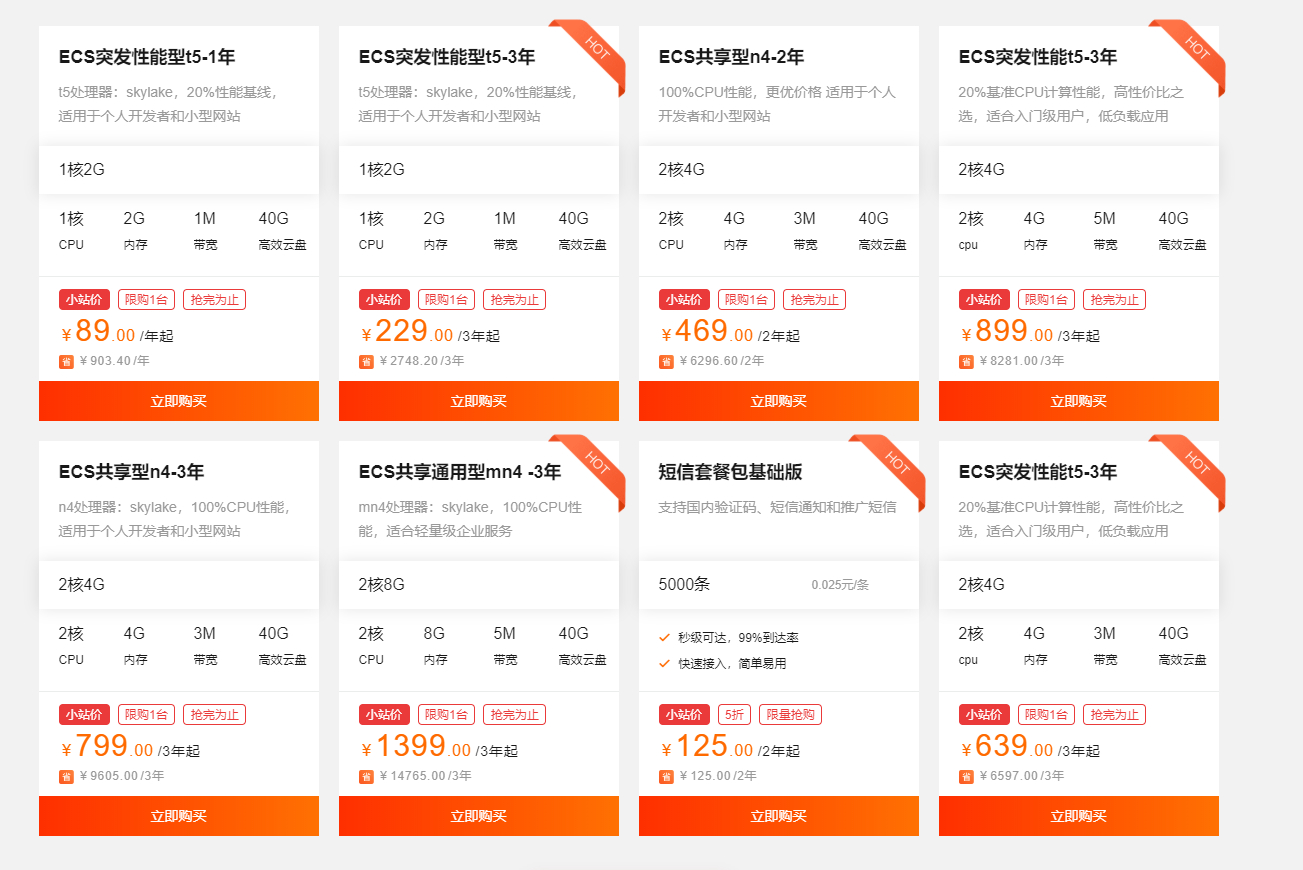Select the ECS共享型n4-2年 heading
The image size is (1303, 870).
coord(731,57)
